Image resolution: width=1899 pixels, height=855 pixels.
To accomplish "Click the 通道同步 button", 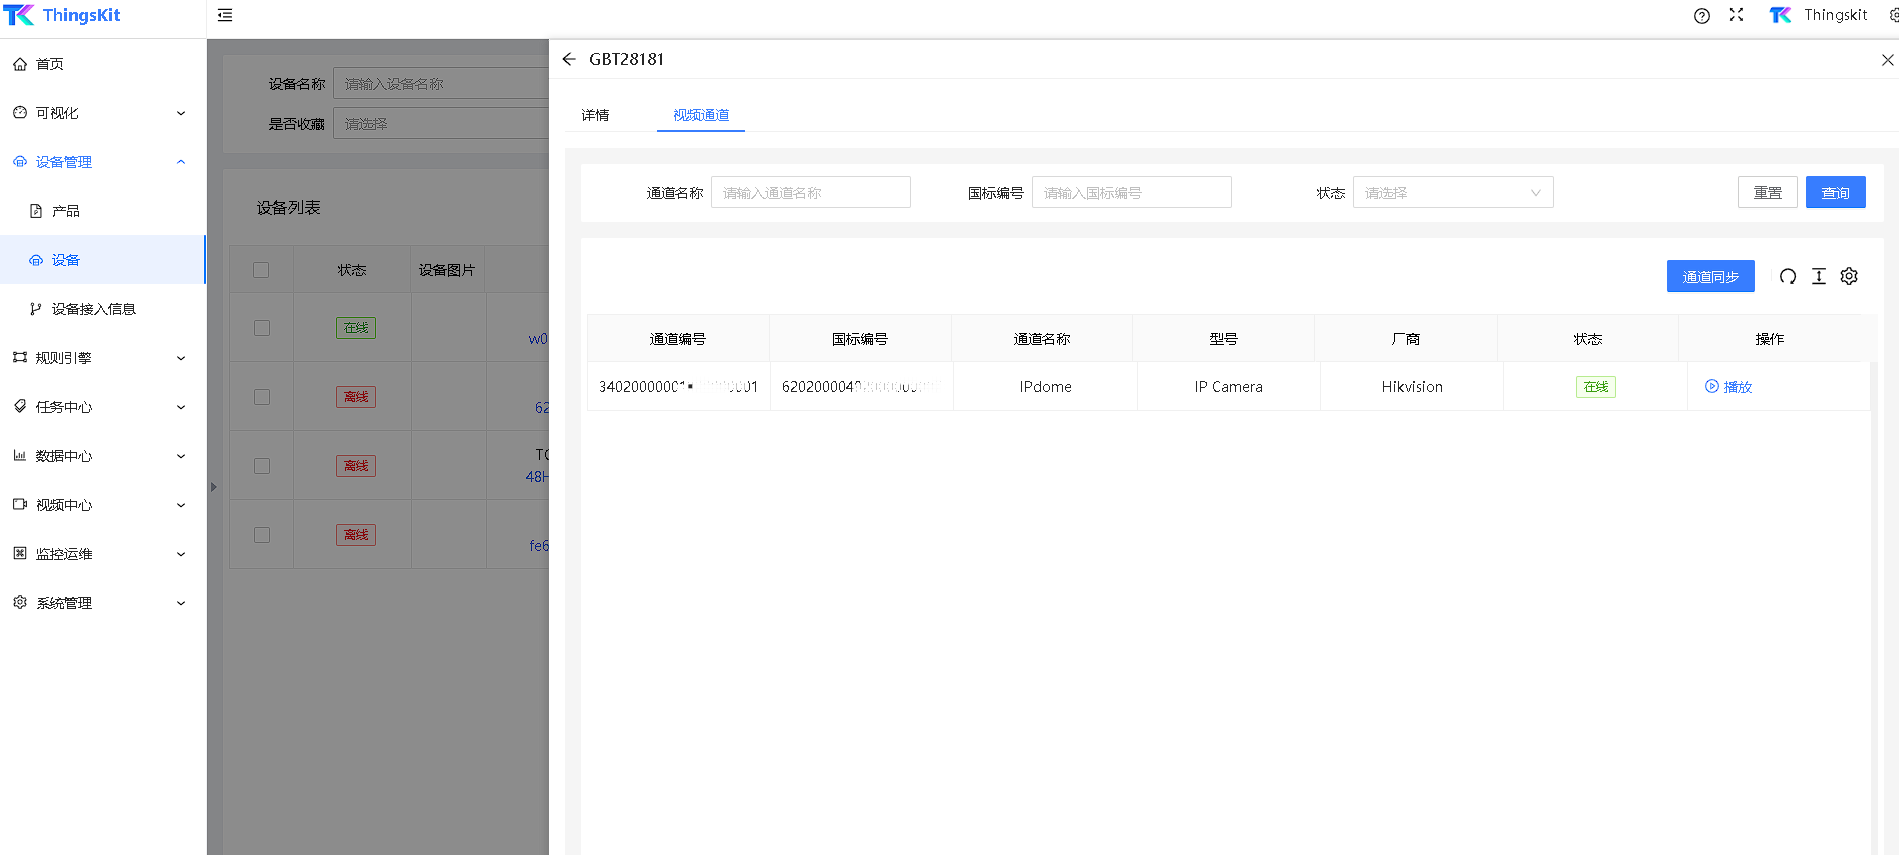I will [1710, 277].
